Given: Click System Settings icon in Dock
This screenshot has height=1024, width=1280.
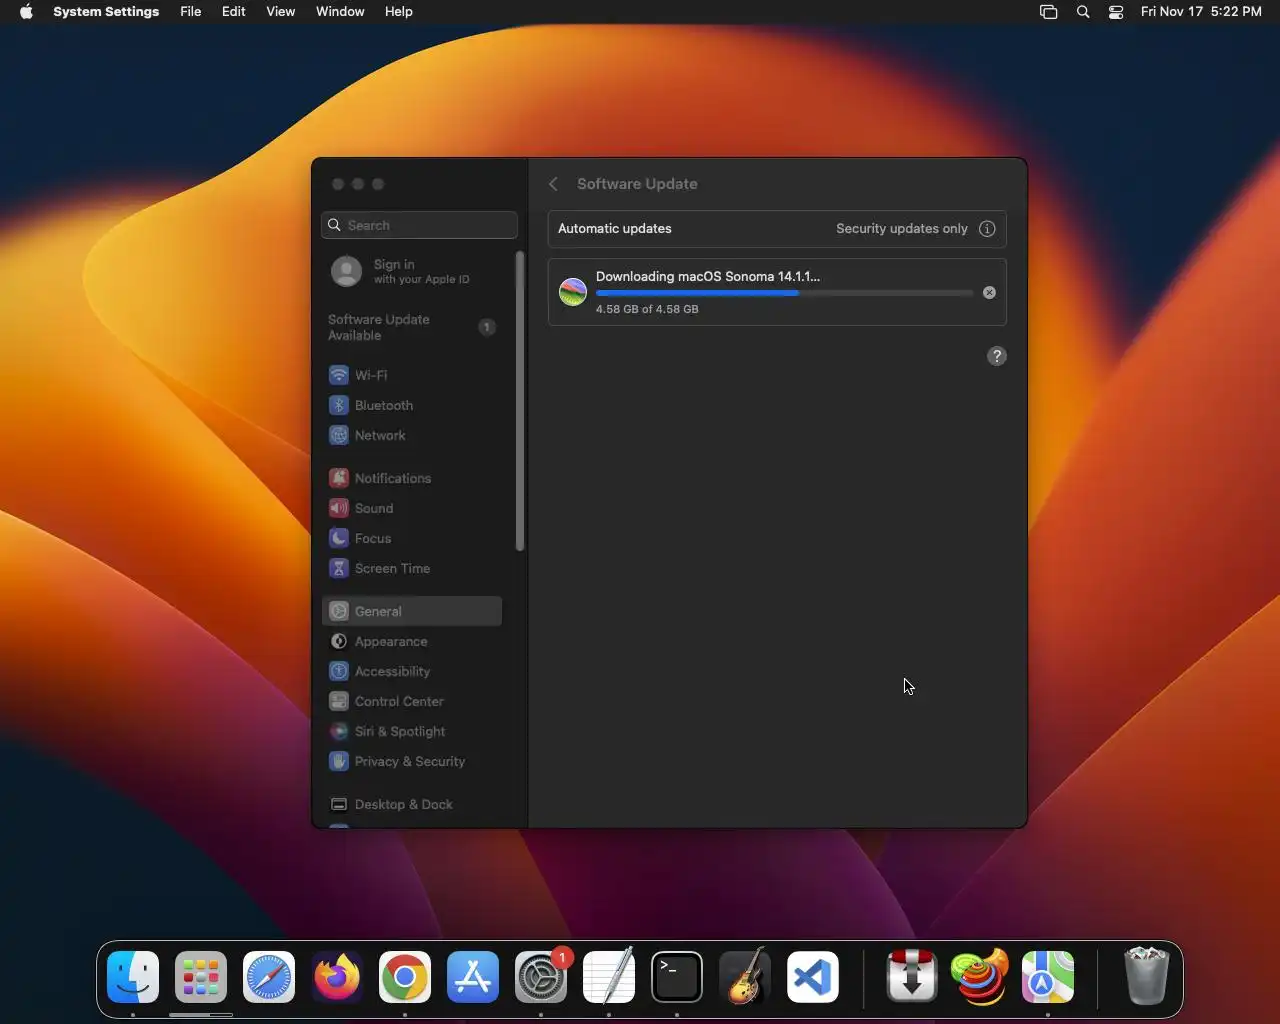Looking at the screenshot, I should (541, 977).
